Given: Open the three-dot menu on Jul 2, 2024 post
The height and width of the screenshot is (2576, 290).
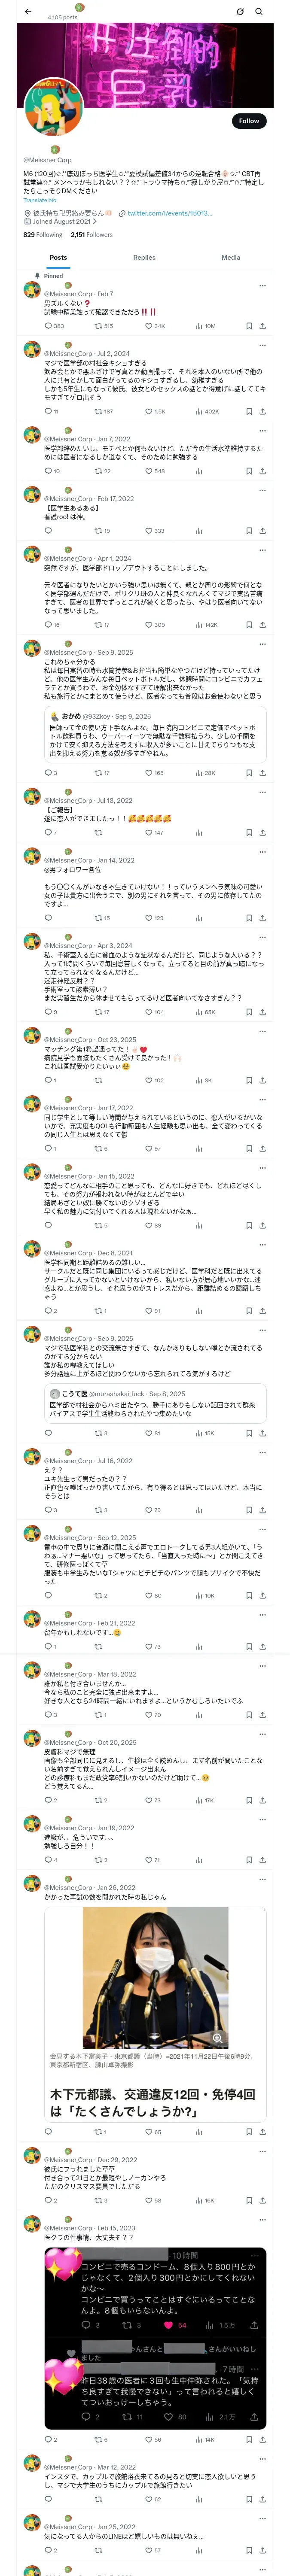Looking at the screenshot, I should tap(262, 345).
